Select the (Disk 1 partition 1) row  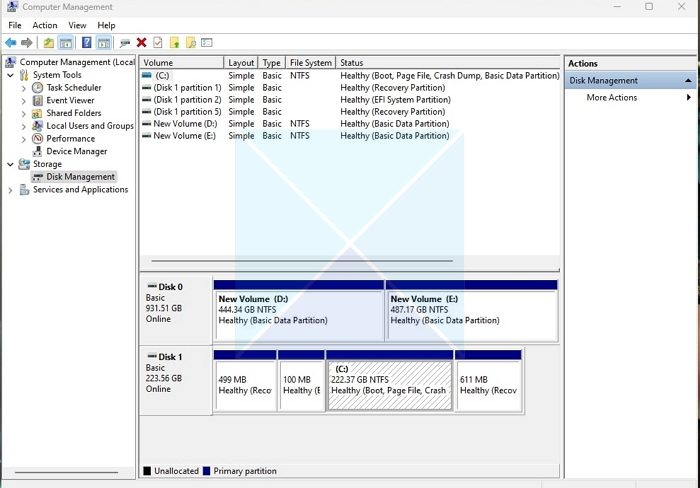[350, 88]
